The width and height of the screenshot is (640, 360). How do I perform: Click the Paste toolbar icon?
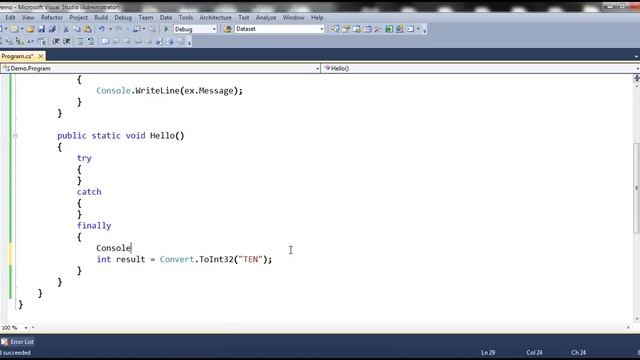click(x=88, y=29)
